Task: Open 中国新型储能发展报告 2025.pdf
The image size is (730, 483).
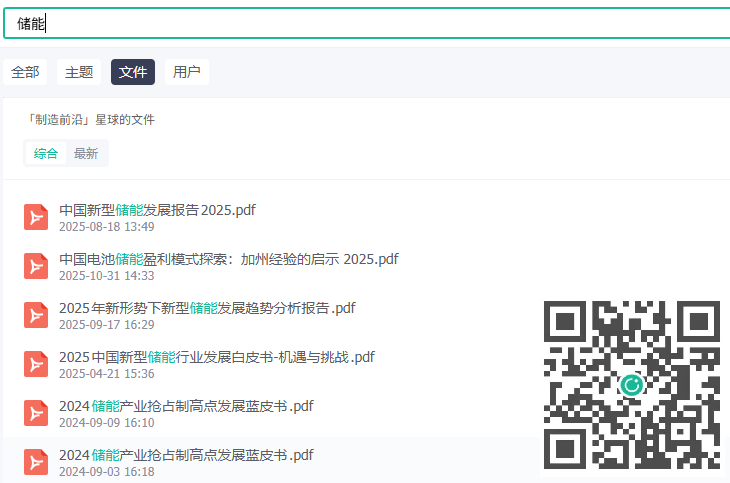Action: click(157, 210)
